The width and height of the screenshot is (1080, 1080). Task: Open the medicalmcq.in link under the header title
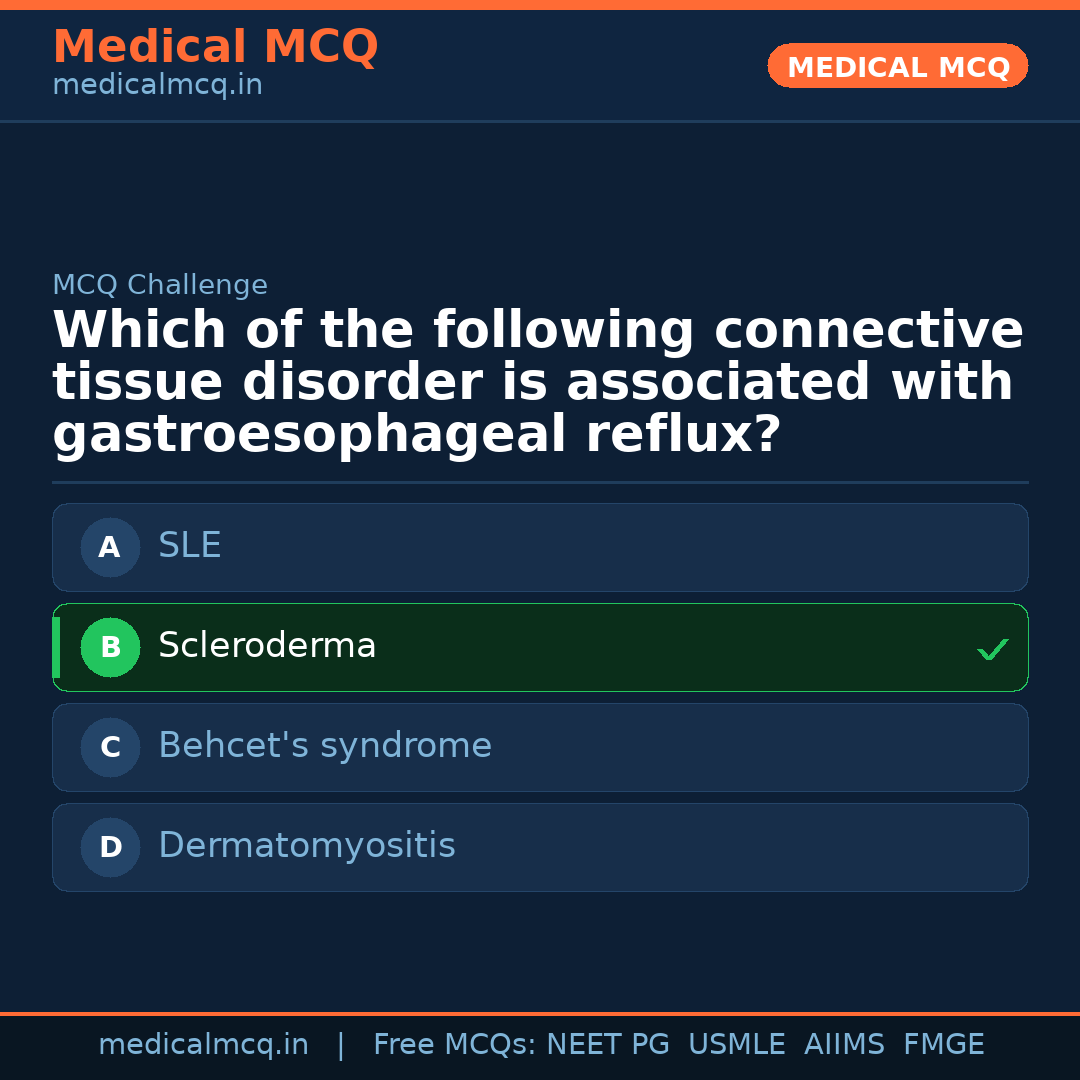pyautogui.click(x=157, y=86)
